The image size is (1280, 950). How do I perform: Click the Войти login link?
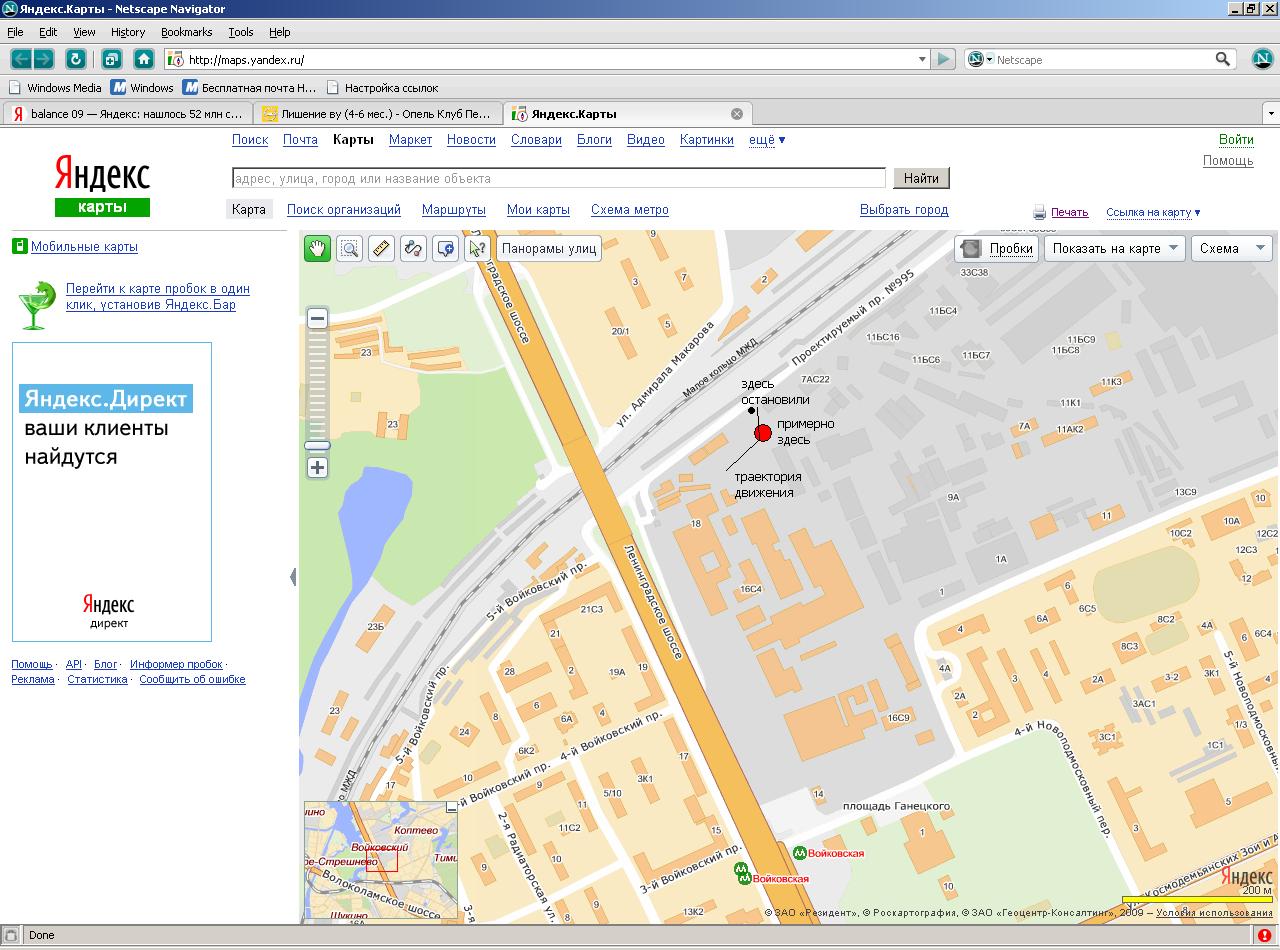click(1236, 140)
